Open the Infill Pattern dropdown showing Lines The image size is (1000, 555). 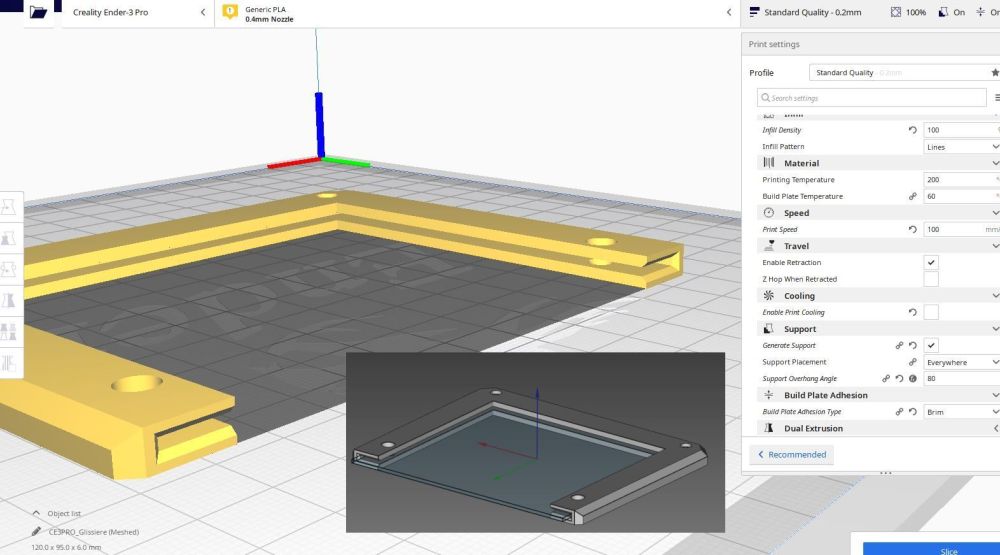pos(962,147)
